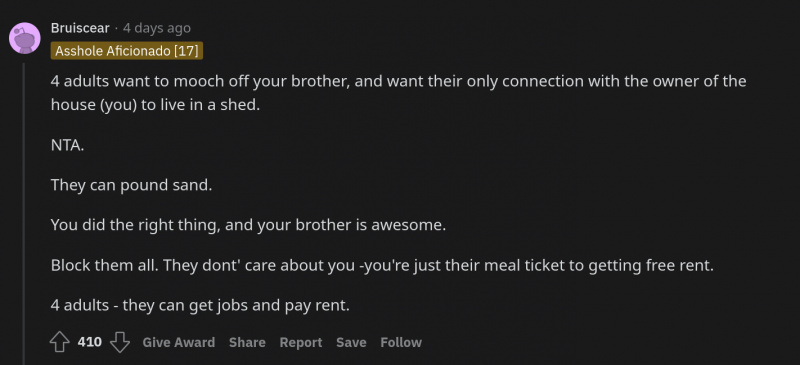Click the They can pound sand line
Viewport: 800px width, 365px height.
(131, 185)
